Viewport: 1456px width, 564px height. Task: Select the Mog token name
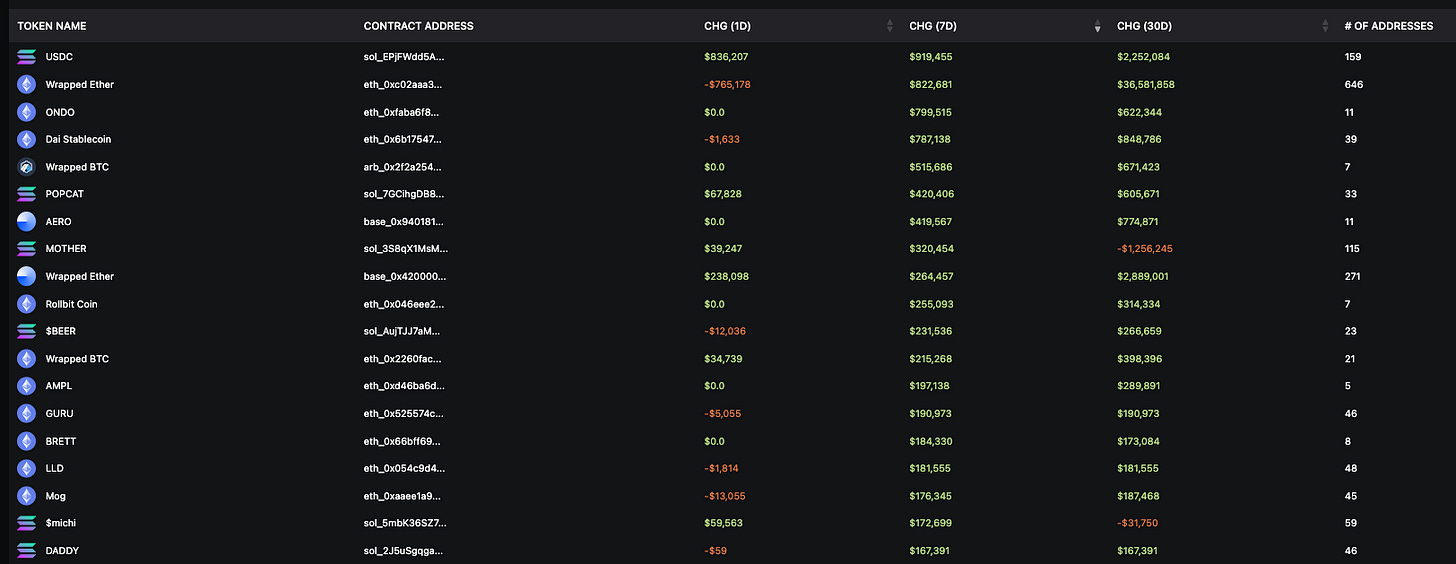[56, 496]
